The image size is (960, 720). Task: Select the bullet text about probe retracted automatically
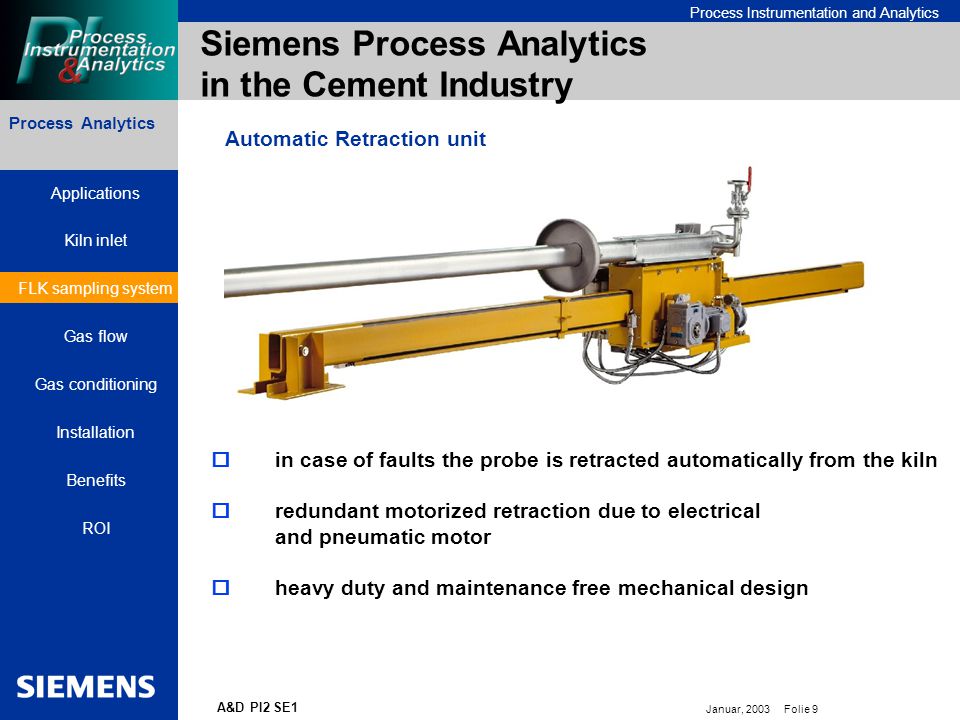point(606,460)
